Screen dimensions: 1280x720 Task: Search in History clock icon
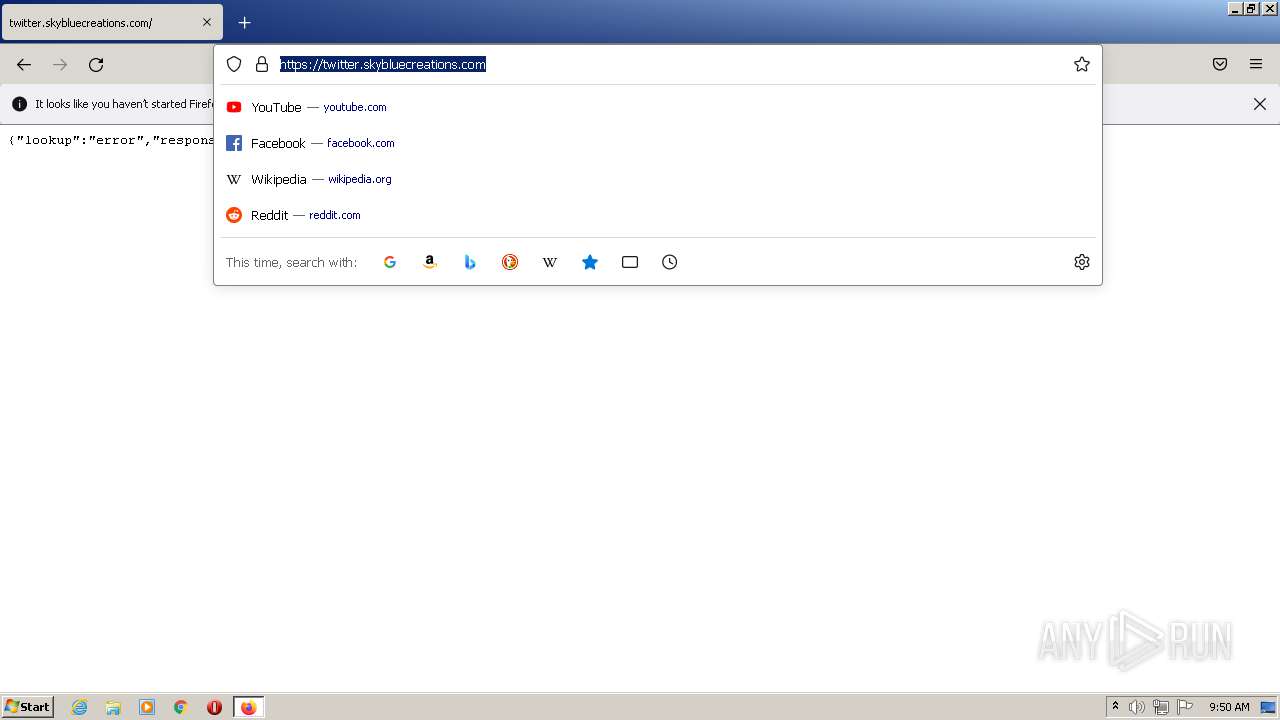pos(670,262)
